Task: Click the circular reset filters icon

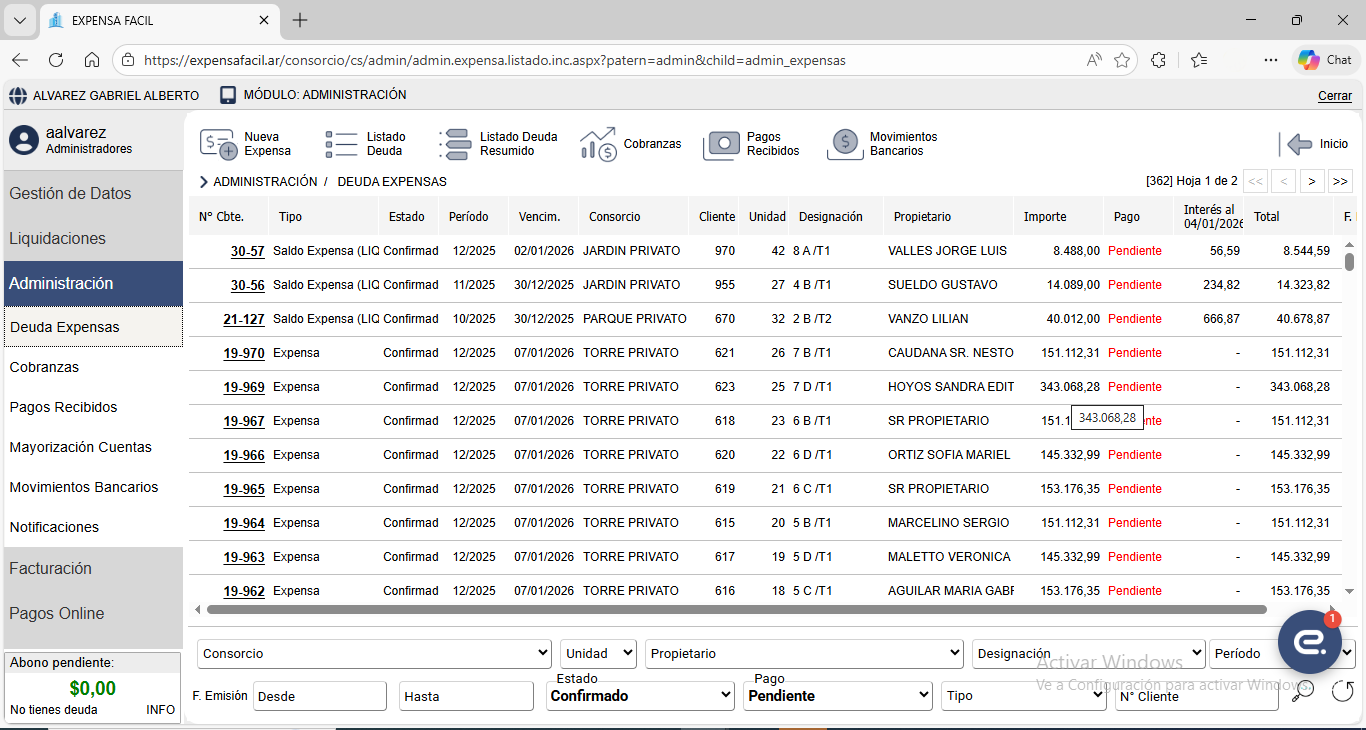Action: (x=1342, y=690)
